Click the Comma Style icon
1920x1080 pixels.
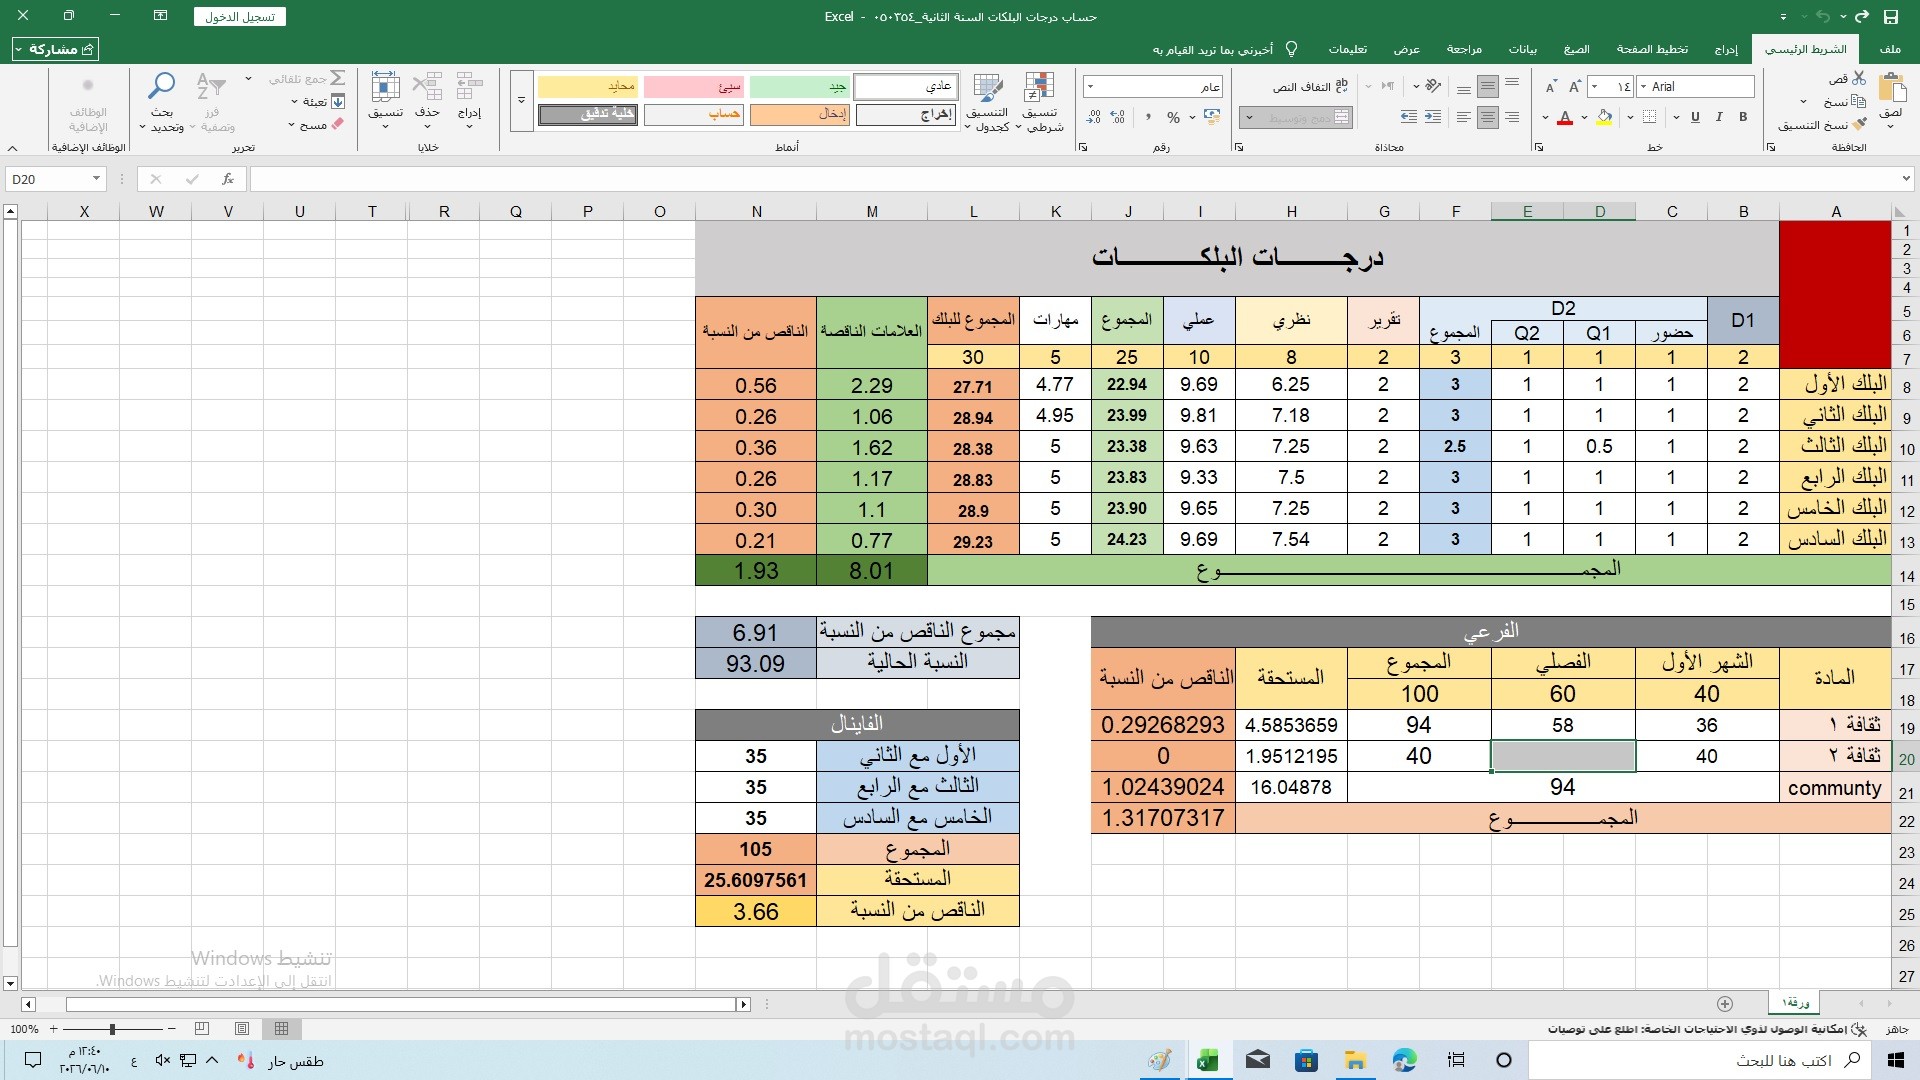click(x=1146, y=117)
